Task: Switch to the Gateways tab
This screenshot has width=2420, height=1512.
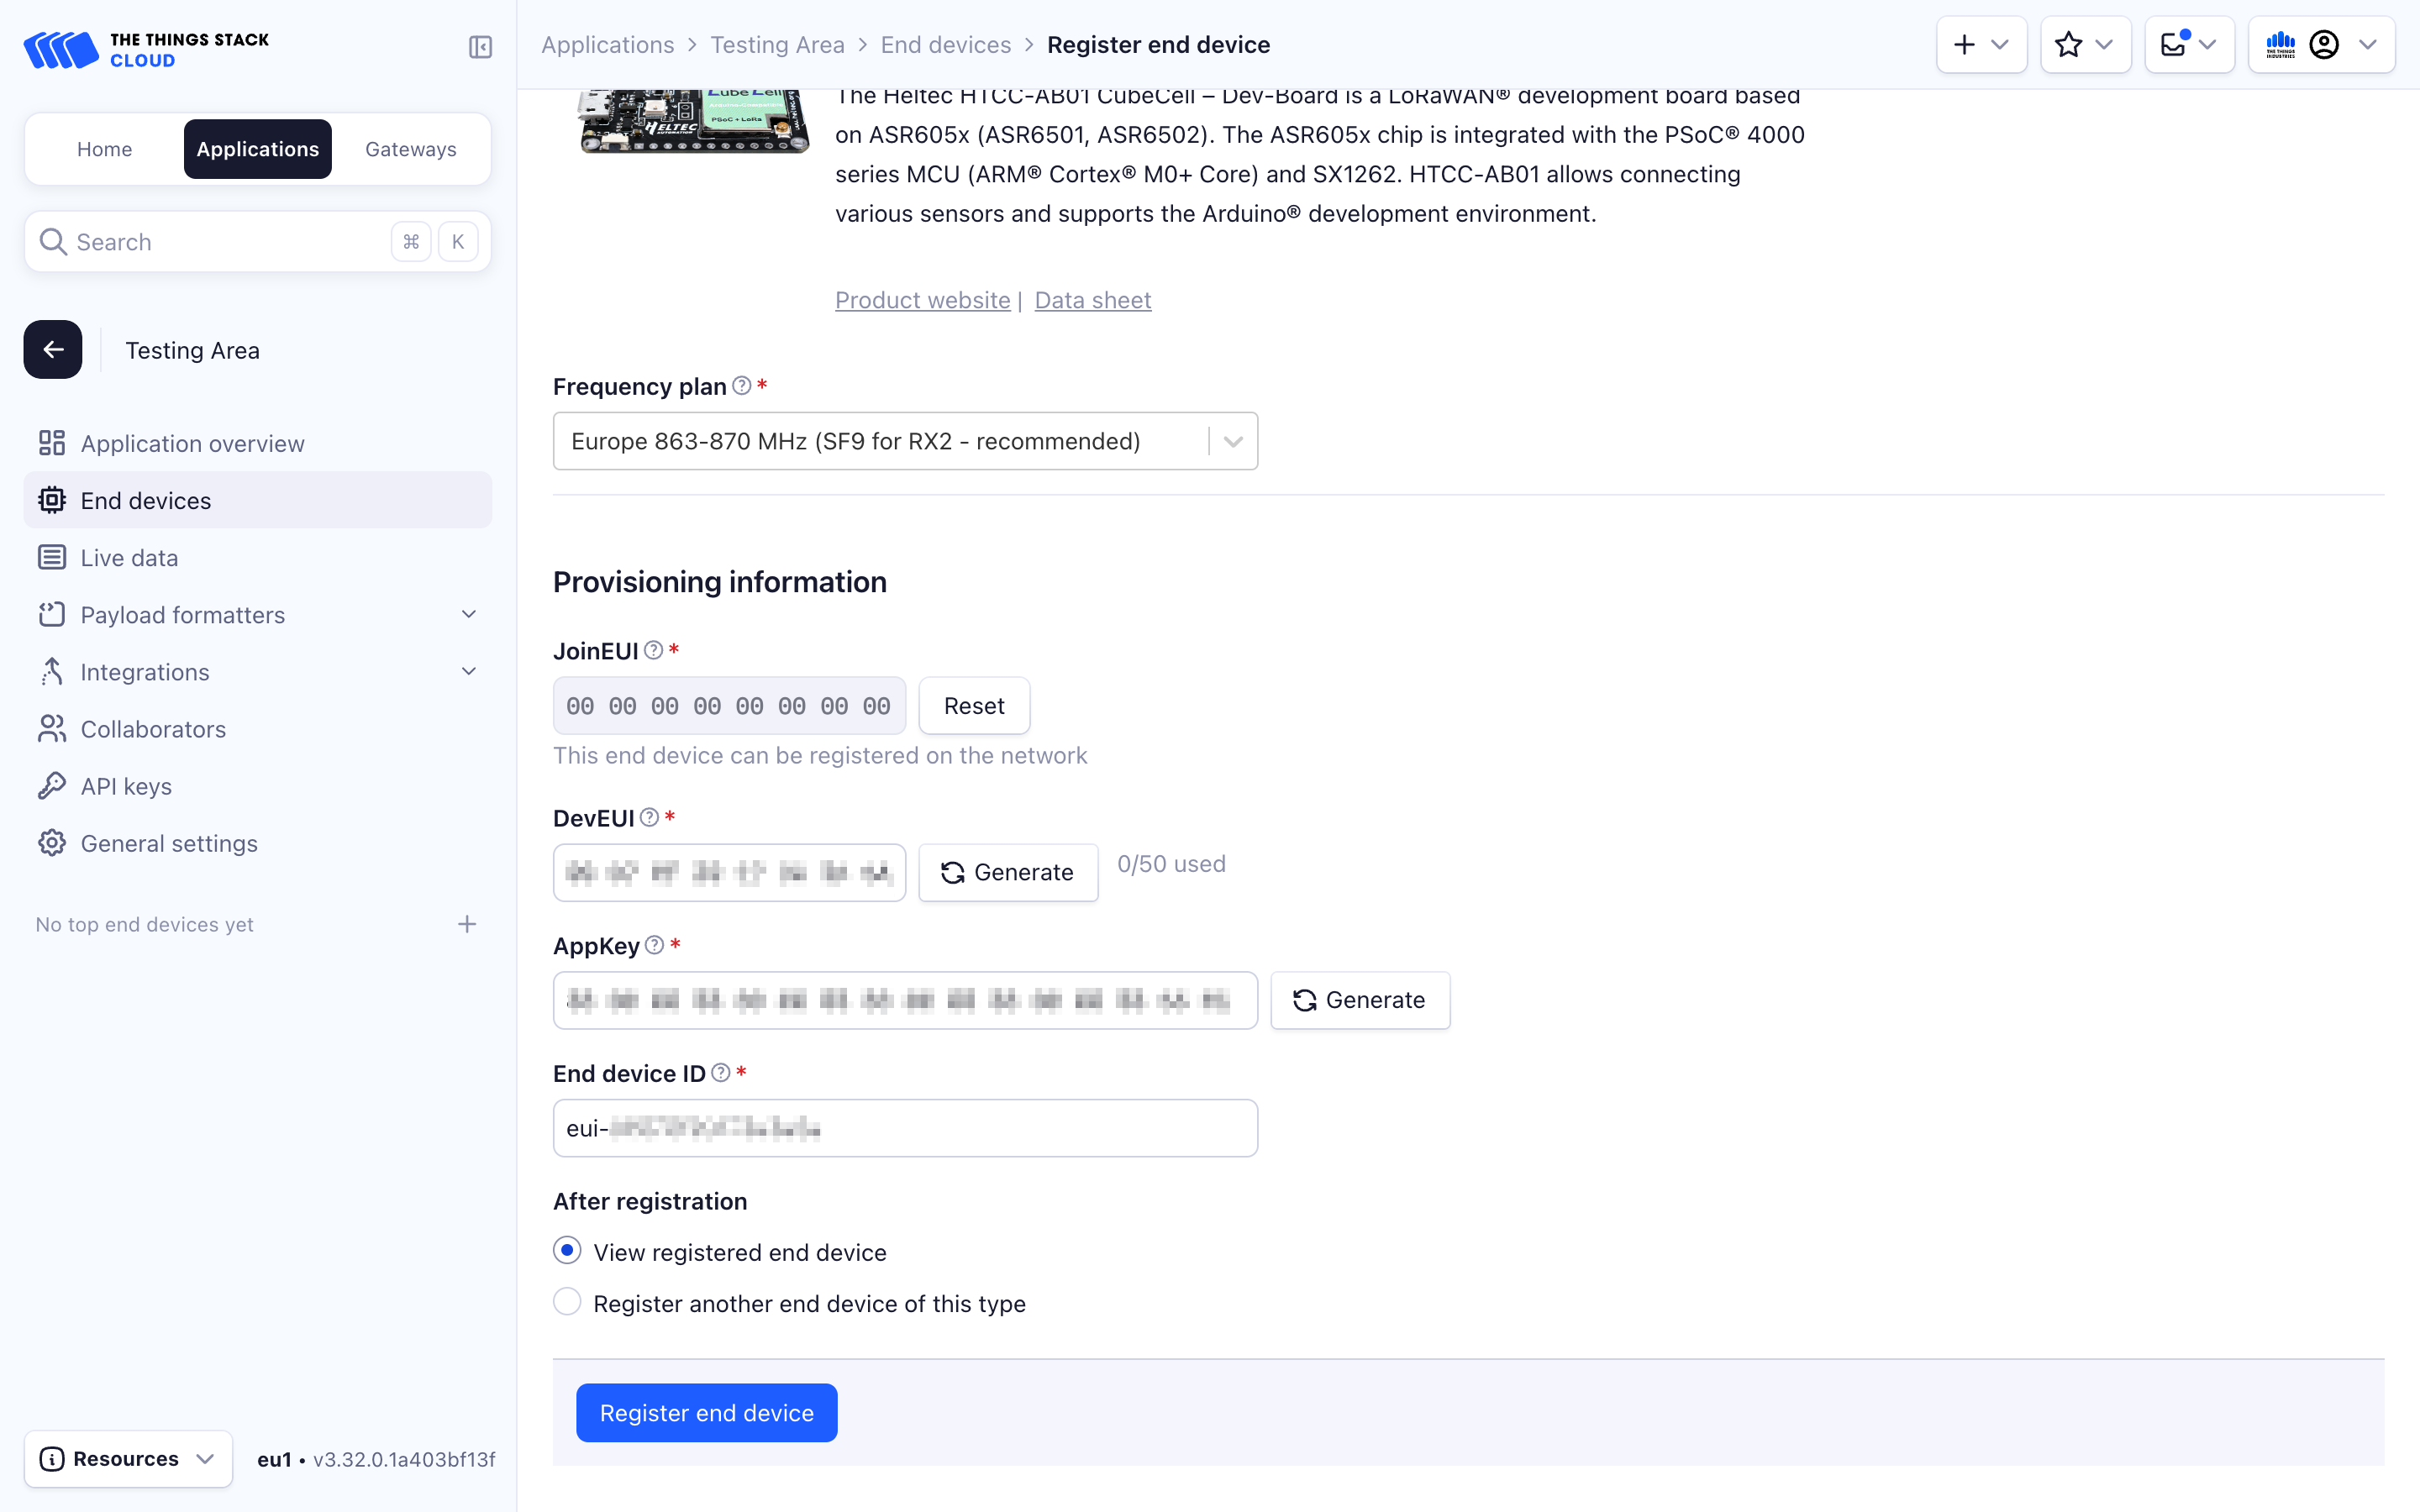Action: pos(410,149)
